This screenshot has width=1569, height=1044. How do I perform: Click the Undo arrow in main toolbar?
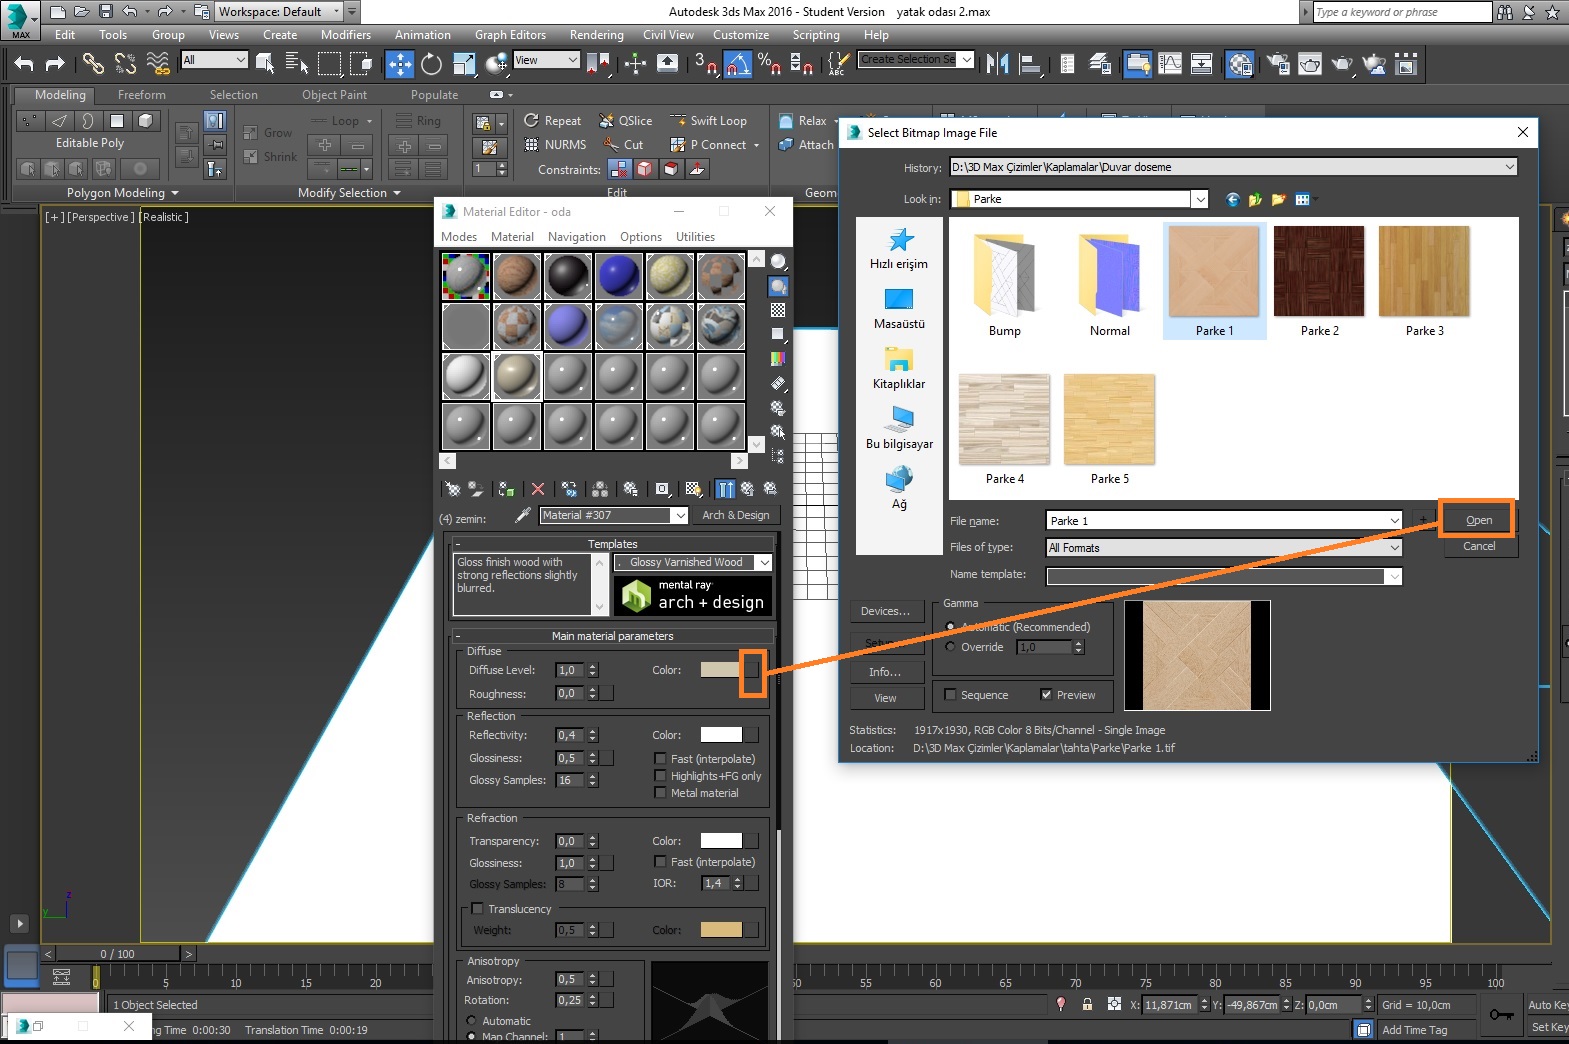24,64
